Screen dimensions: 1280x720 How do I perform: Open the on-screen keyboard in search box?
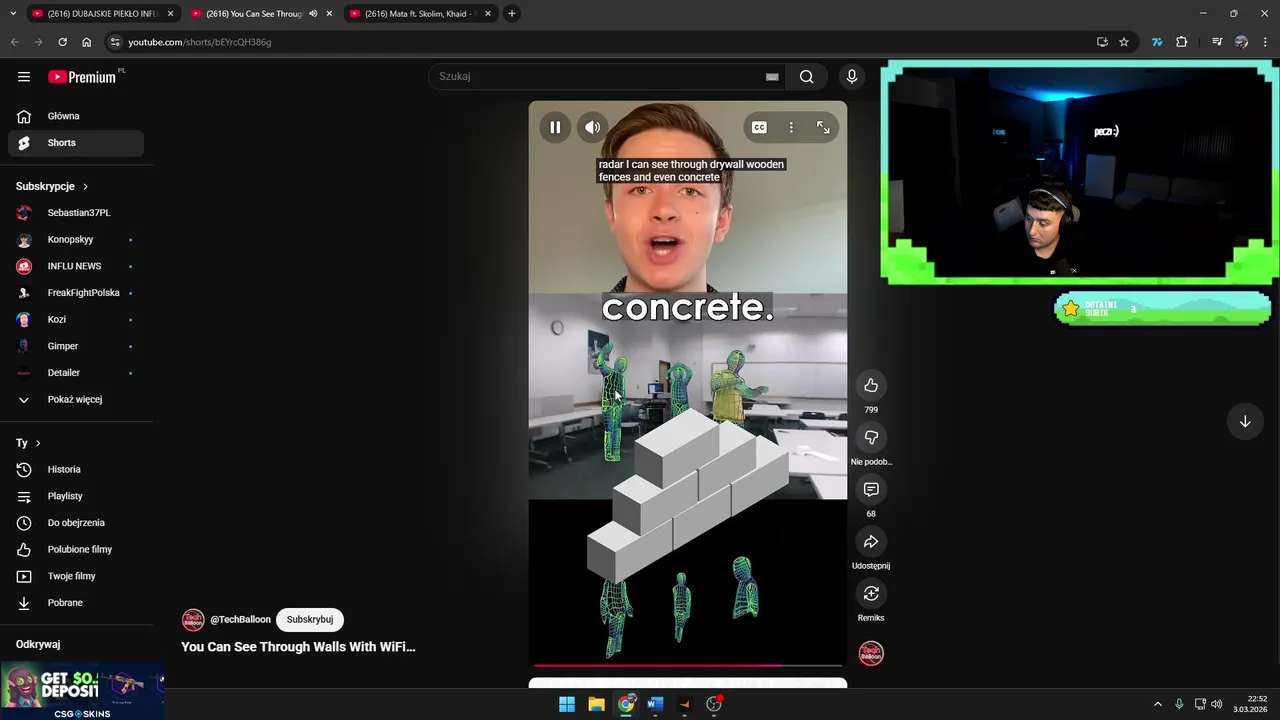[x=772, y=77]
